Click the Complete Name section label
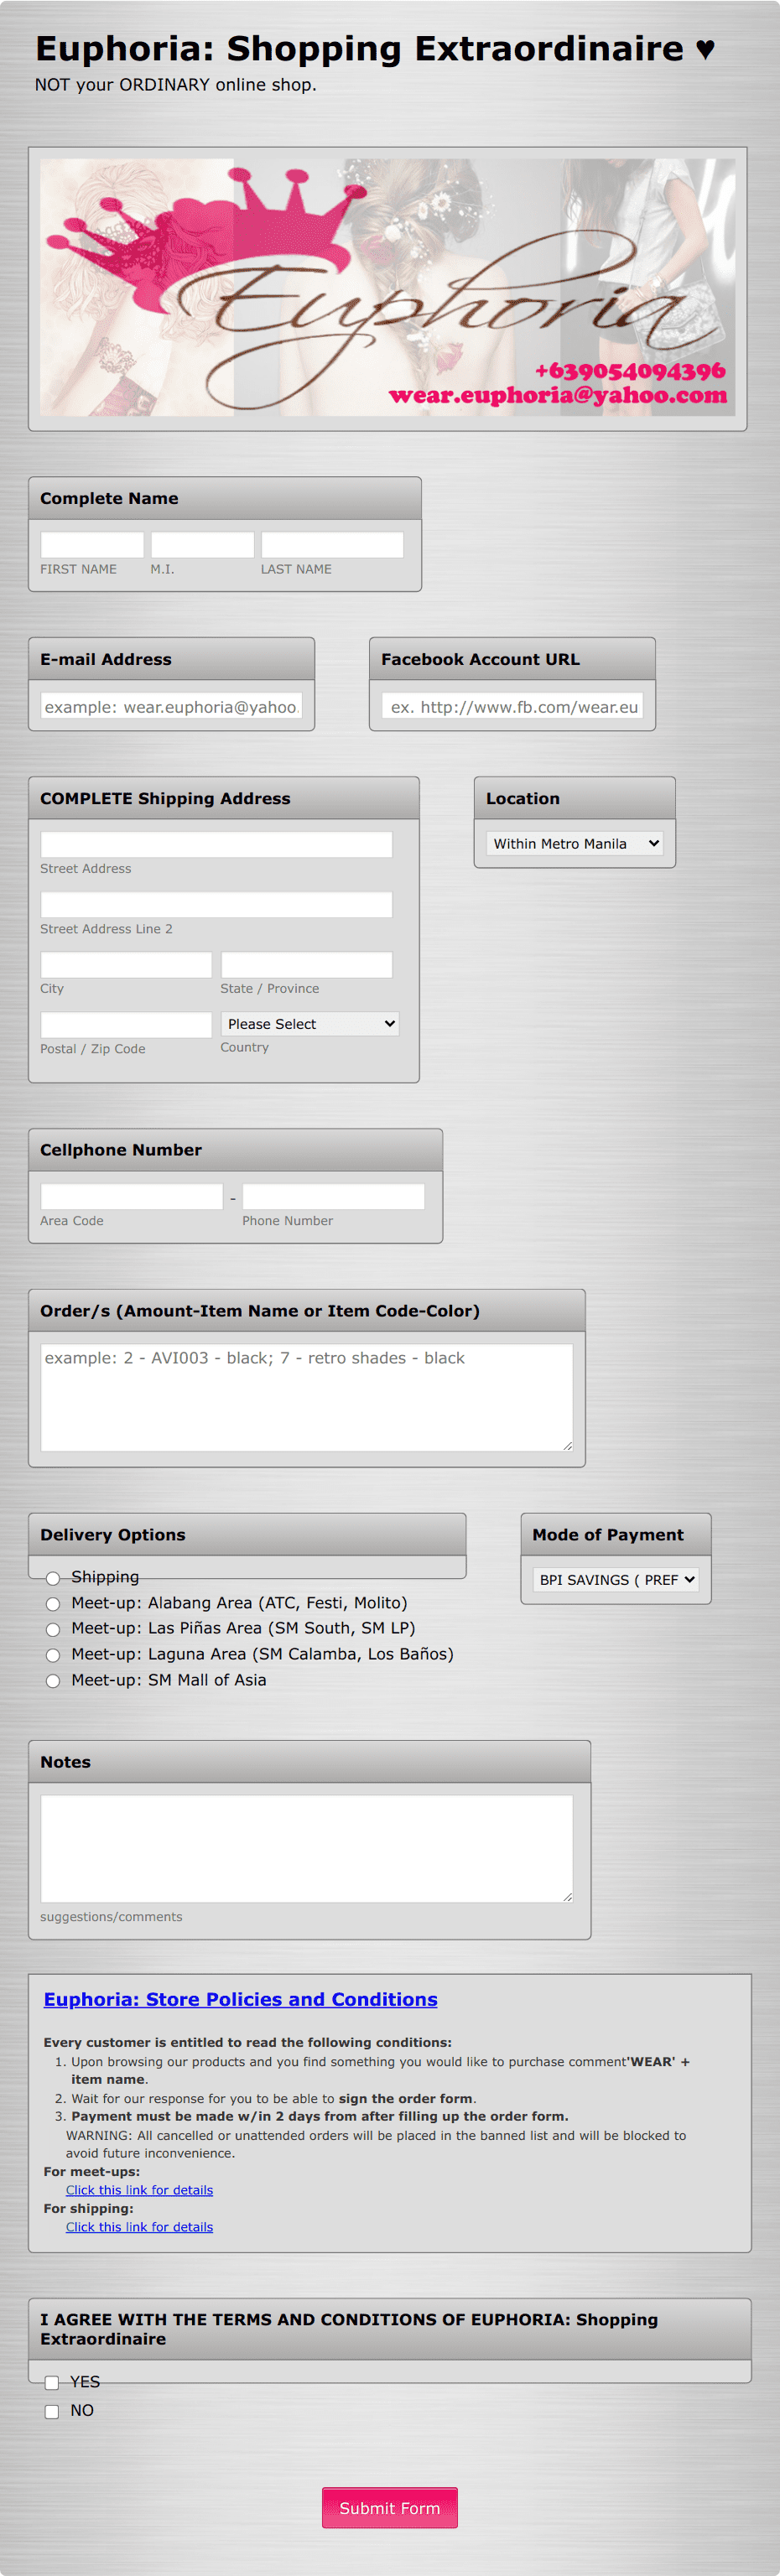Image resolution: width=780 pixels, height=2576 pixels. 109,498
